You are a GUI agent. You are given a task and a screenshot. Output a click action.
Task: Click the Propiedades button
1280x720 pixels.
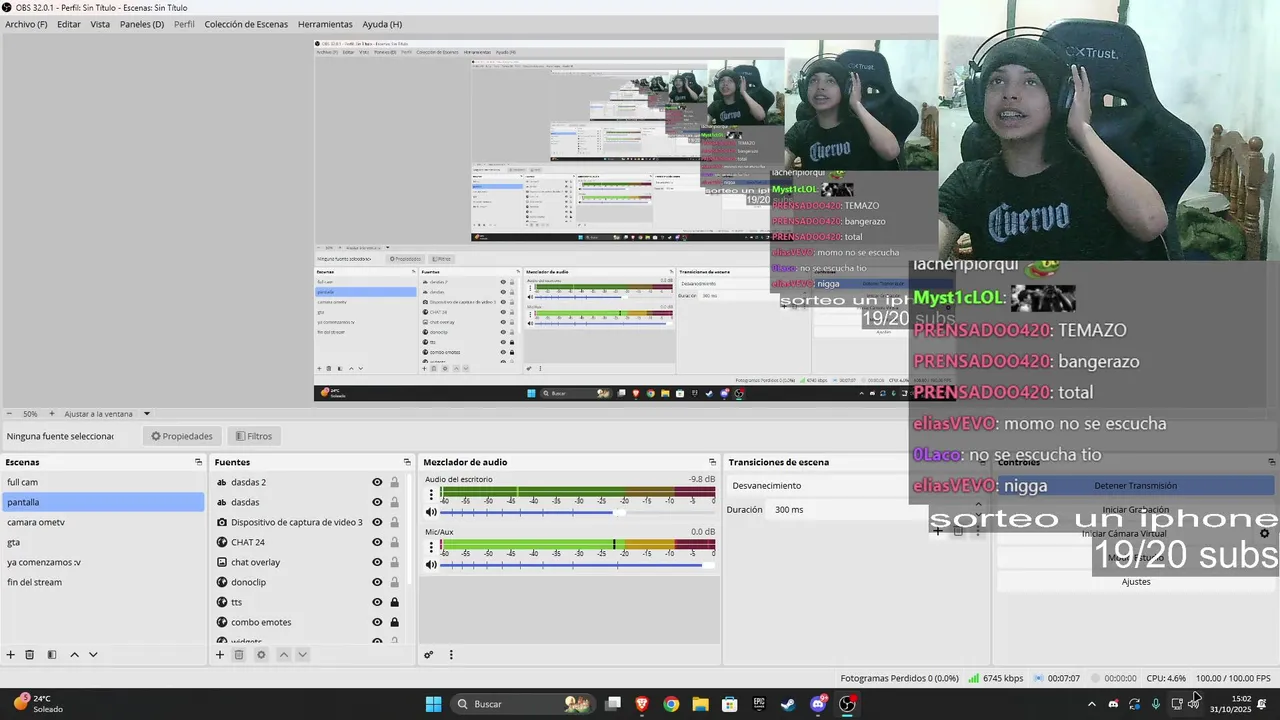(182, 436)
